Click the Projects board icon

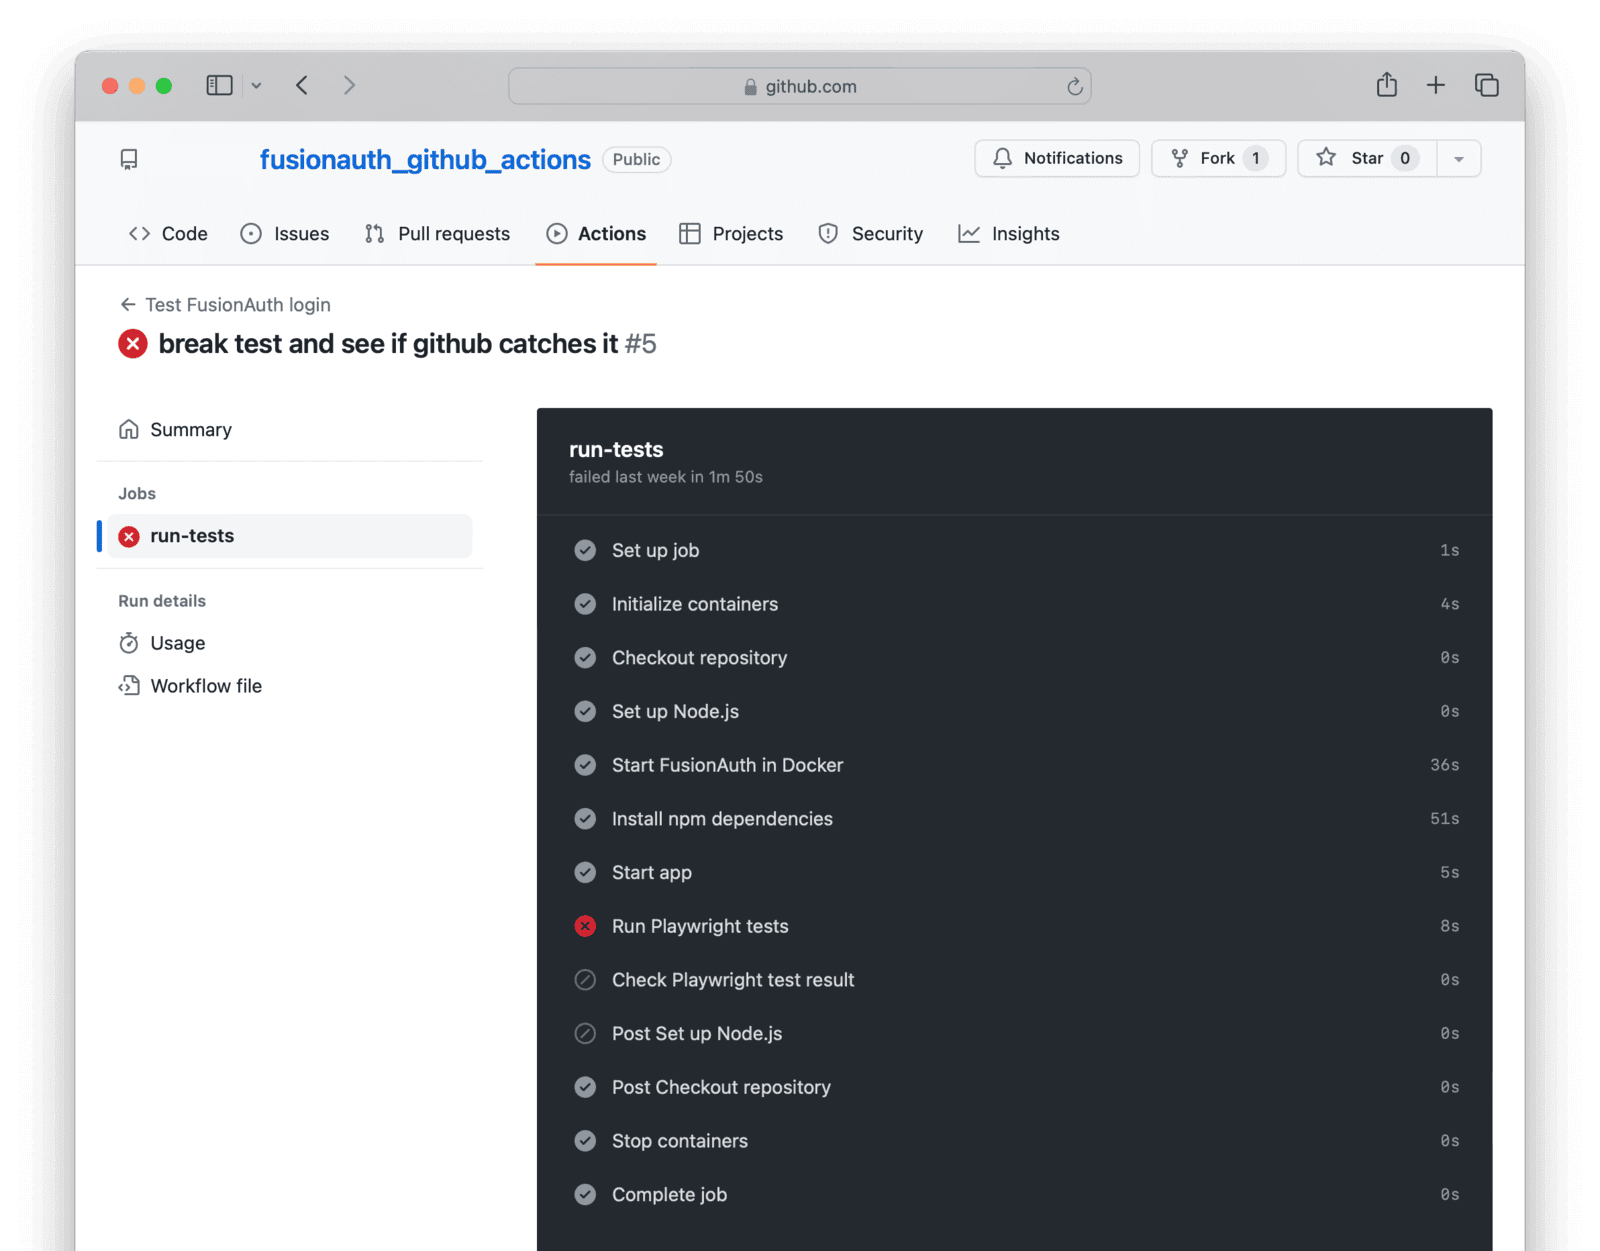(690, 233)
